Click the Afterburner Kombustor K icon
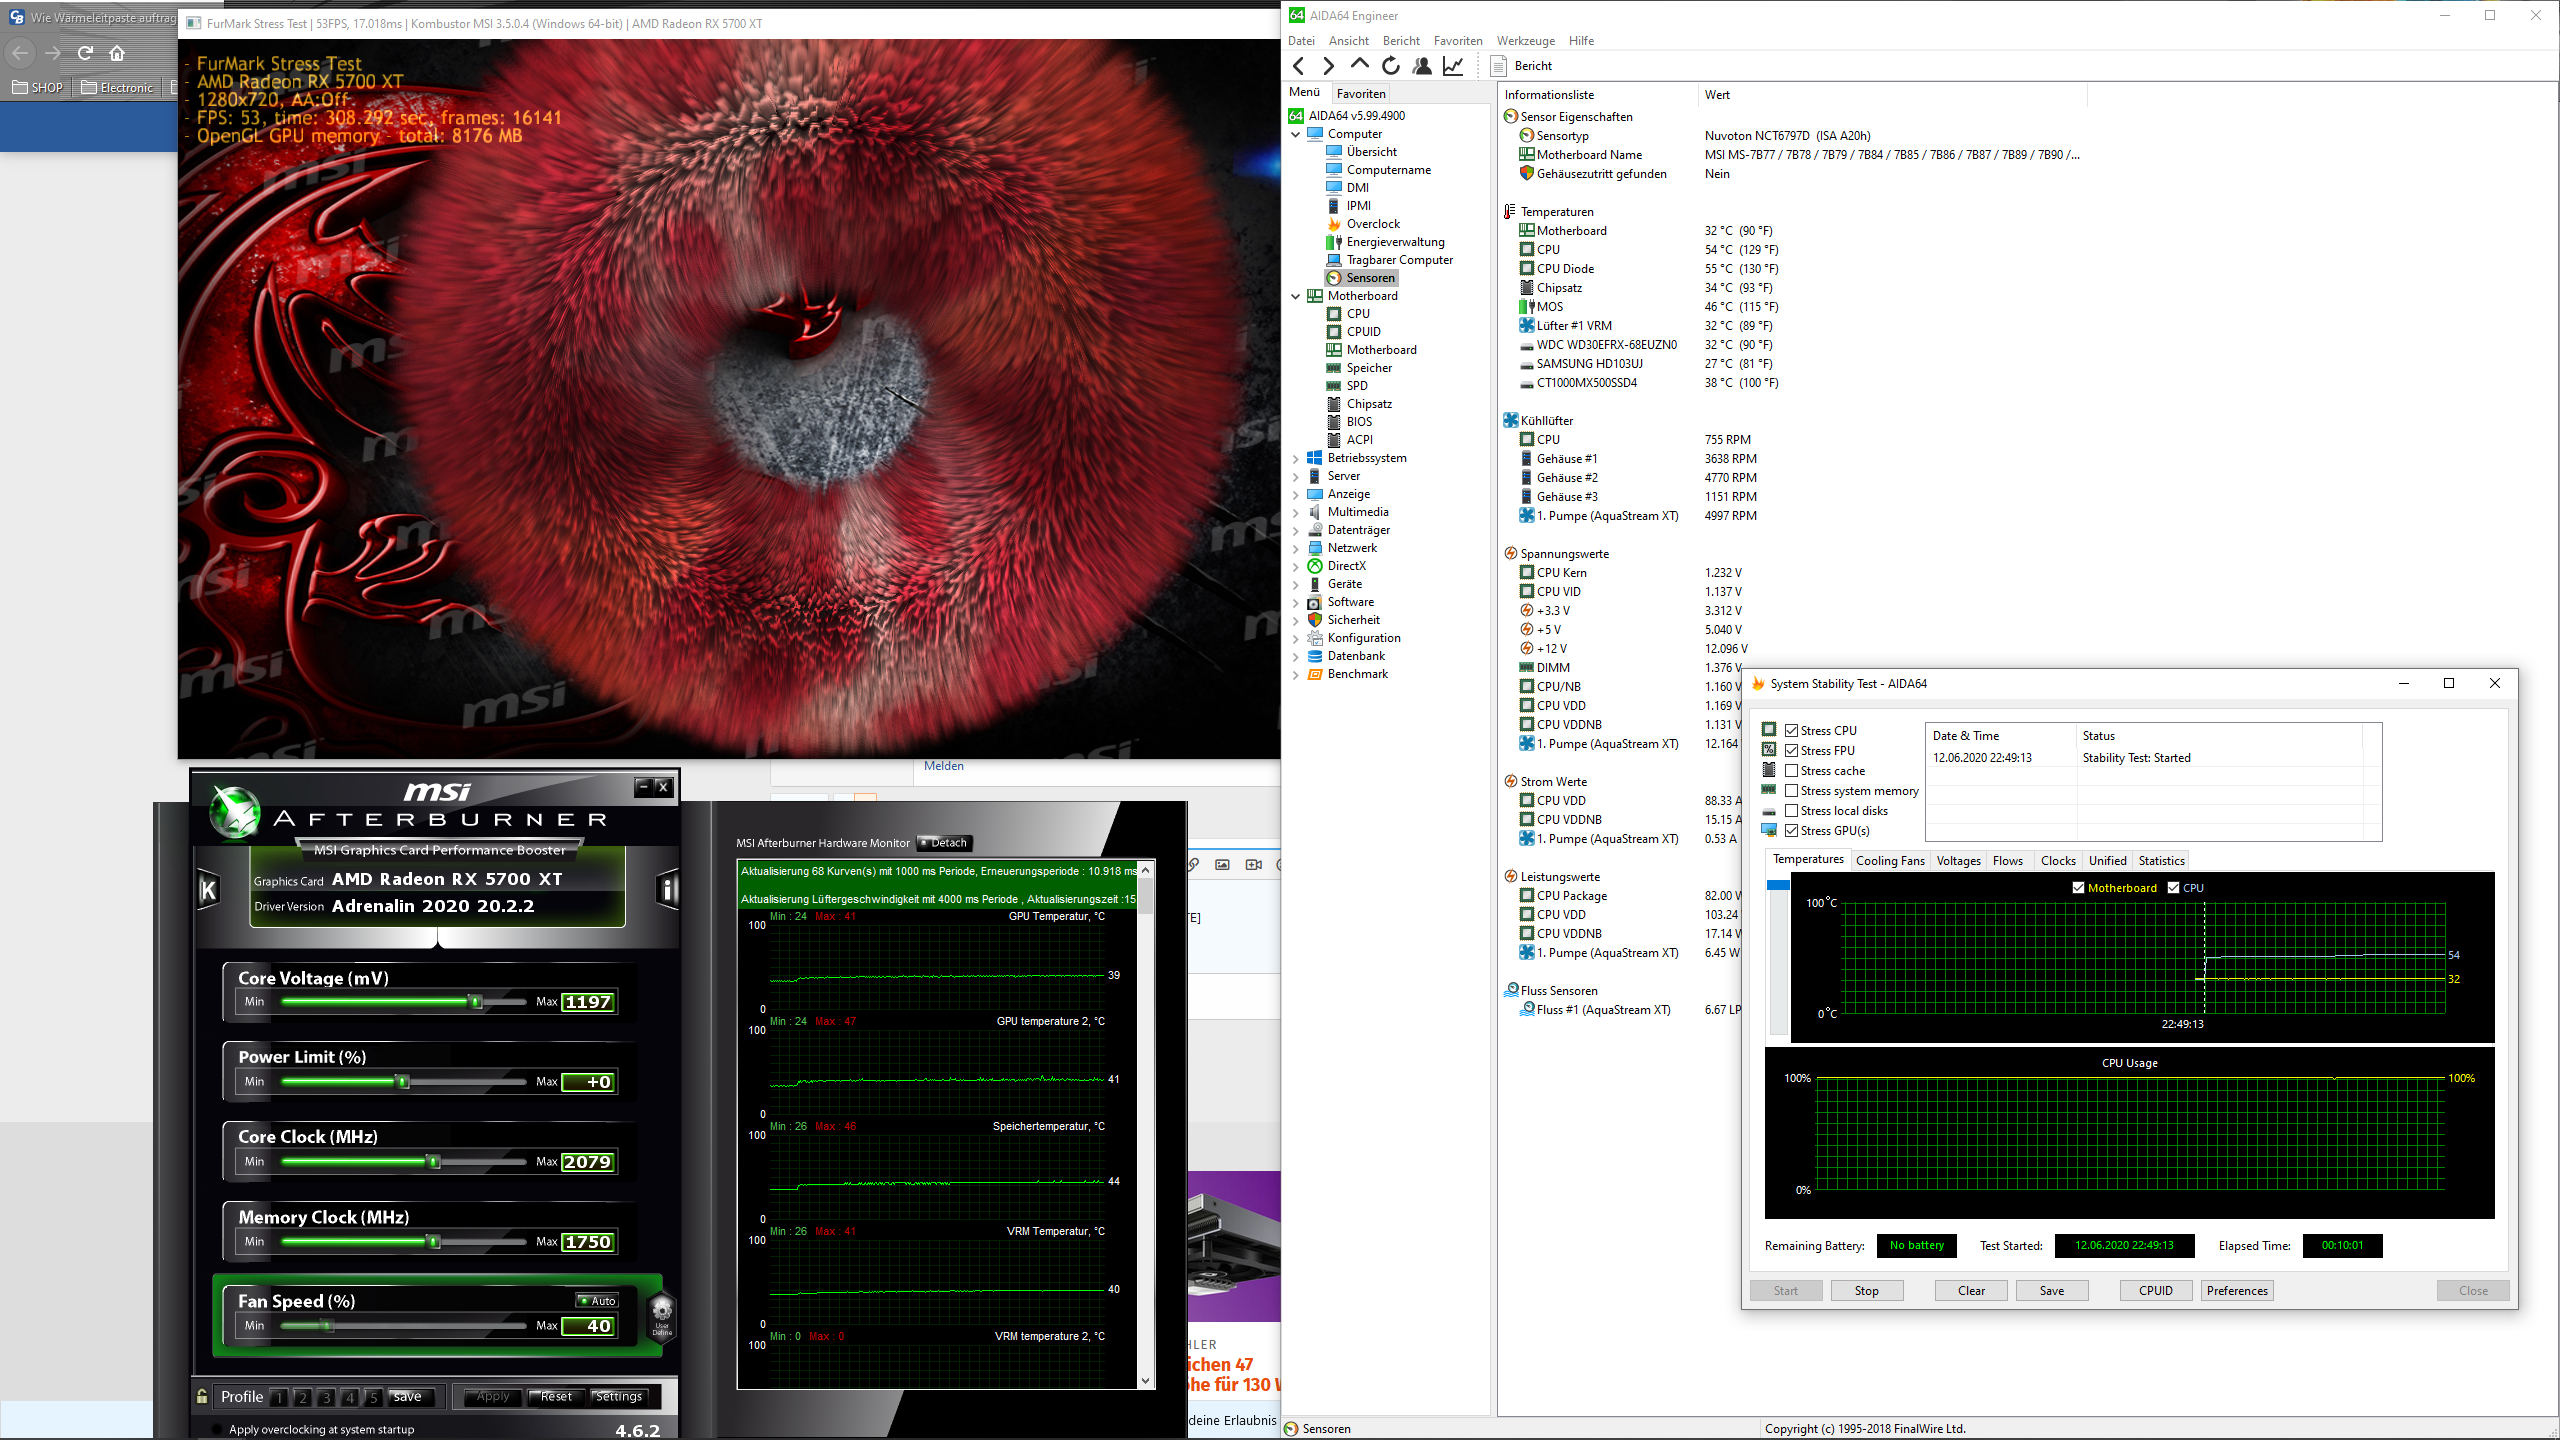 208,889
